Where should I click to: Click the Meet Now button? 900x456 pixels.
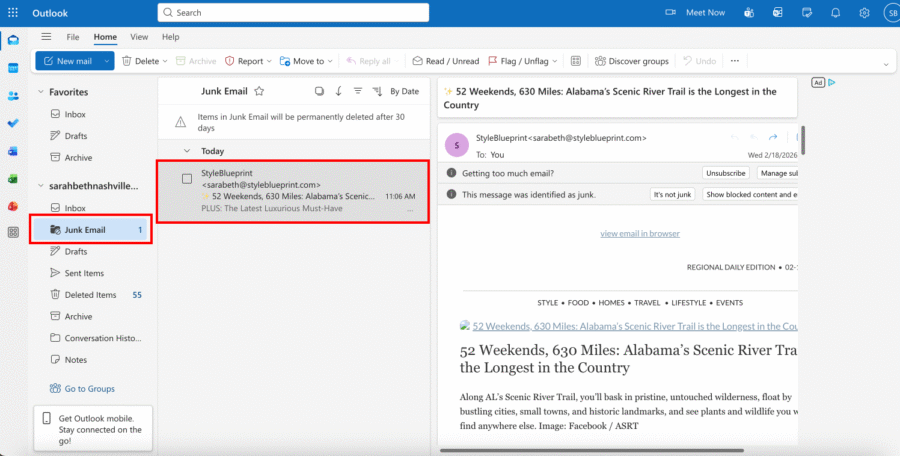(695, 13)
